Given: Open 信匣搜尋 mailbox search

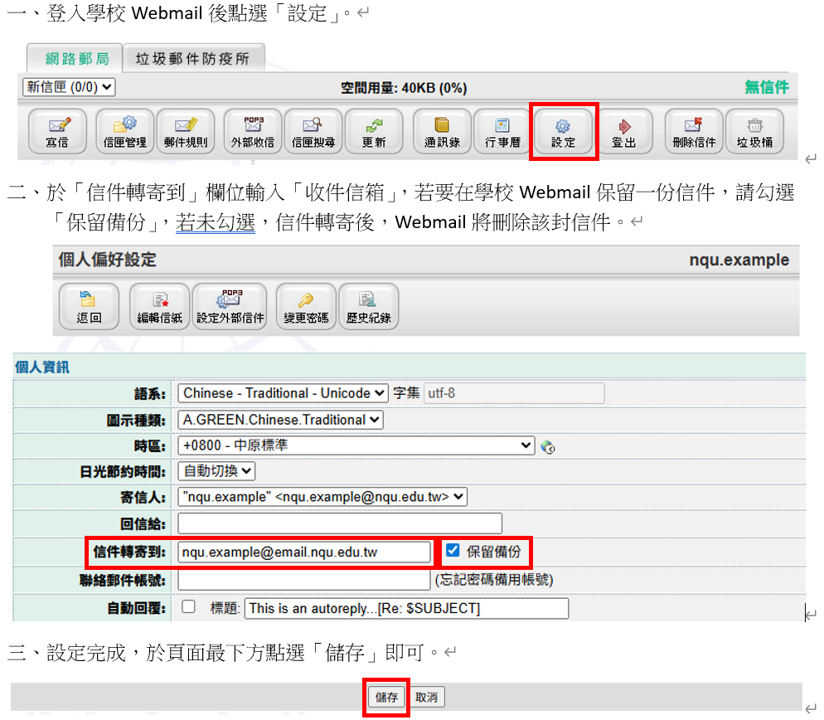Looking at the screenshot, I should (315, 130).
